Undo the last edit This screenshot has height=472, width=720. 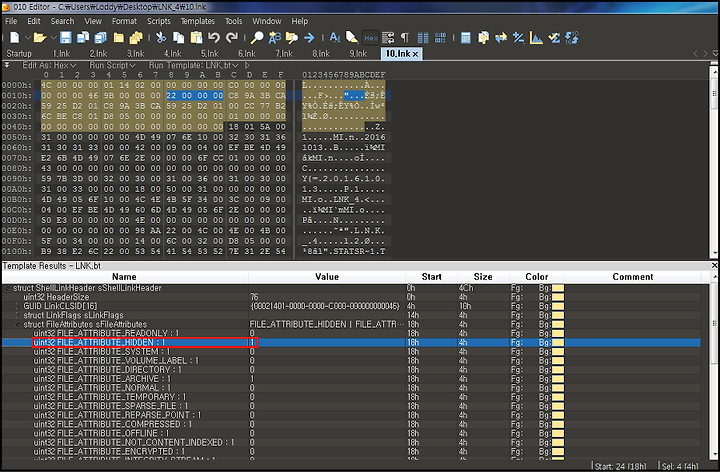214,38
